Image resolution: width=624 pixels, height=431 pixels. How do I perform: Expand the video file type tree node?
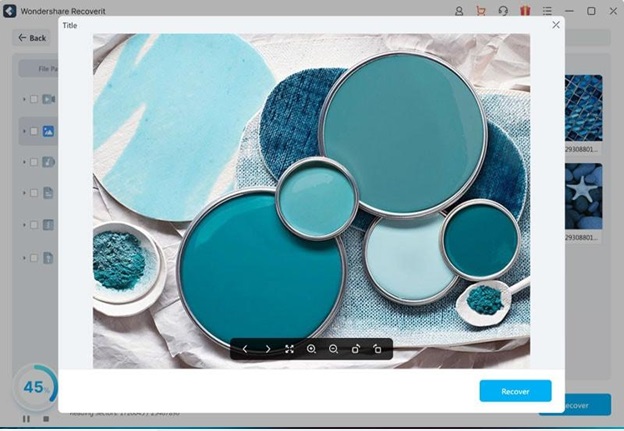[x=24, y=99]
